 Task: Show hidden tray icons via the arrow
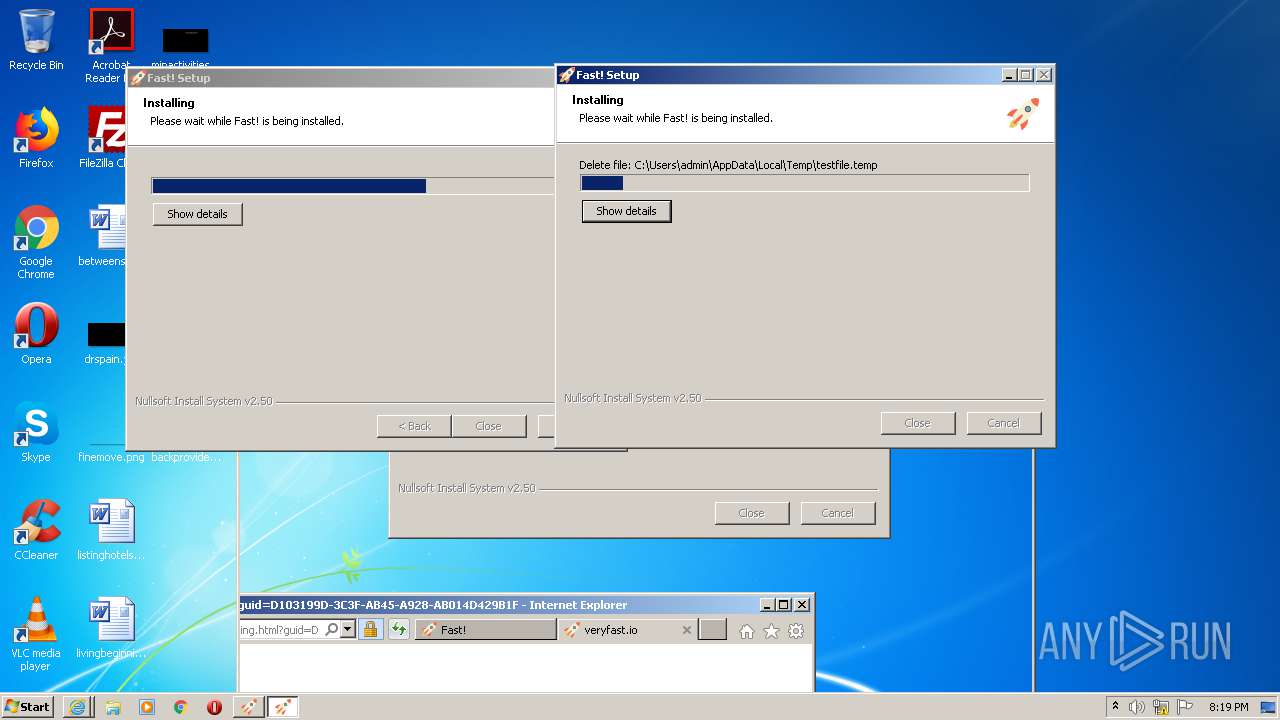pos(1115,707)
